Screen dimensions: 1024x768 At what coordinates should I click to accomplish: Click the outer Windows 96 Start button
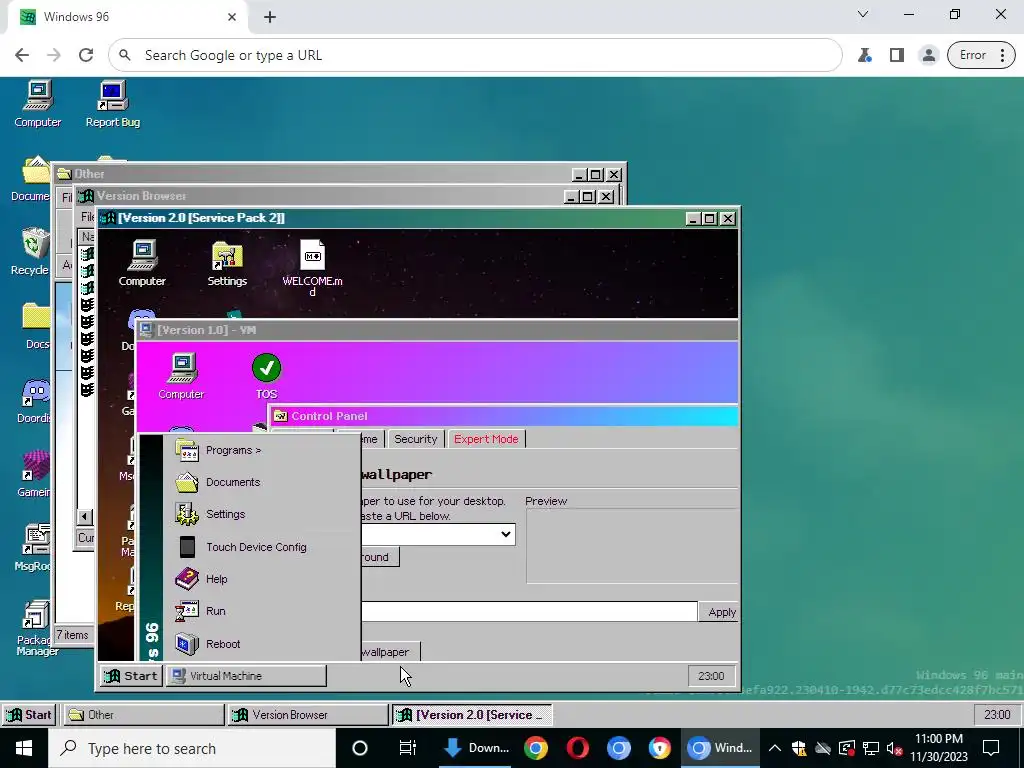coord(29,714)
